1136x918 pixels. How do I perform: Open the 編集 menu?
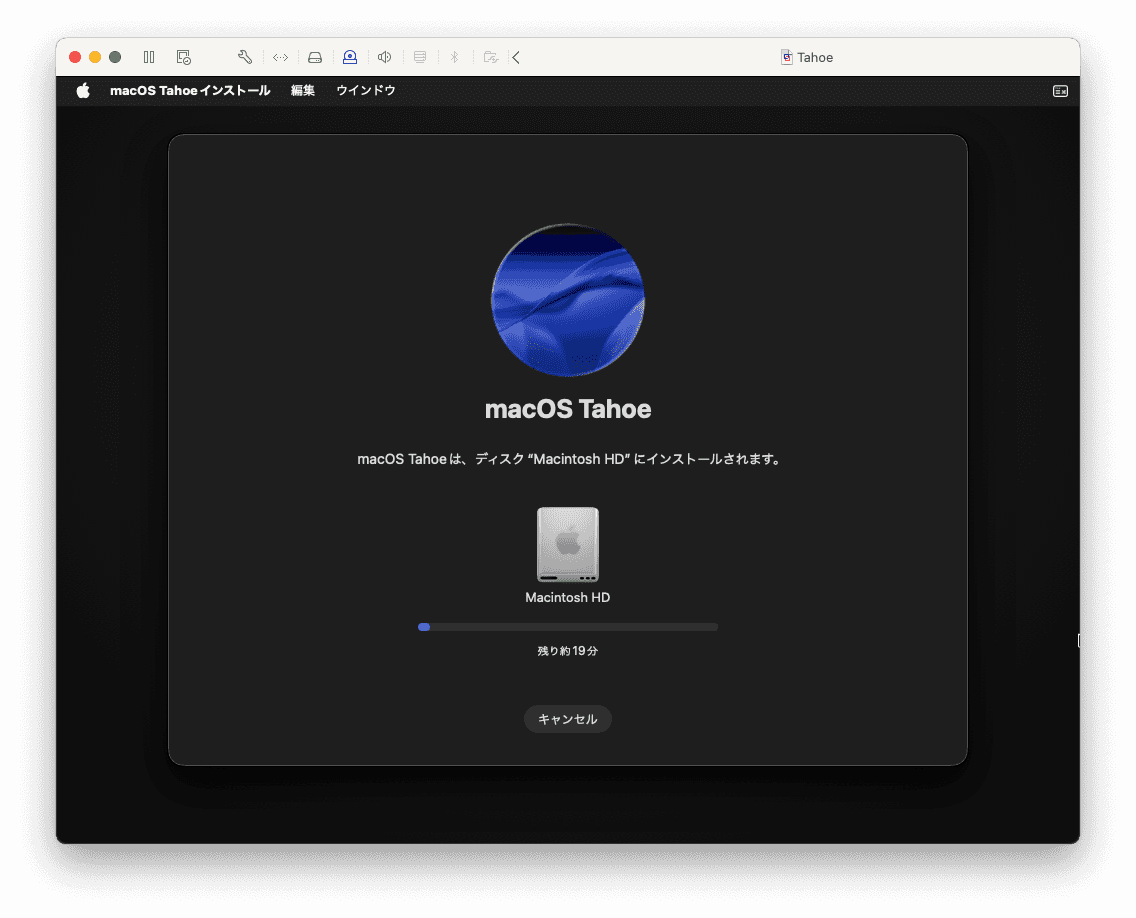303,90
